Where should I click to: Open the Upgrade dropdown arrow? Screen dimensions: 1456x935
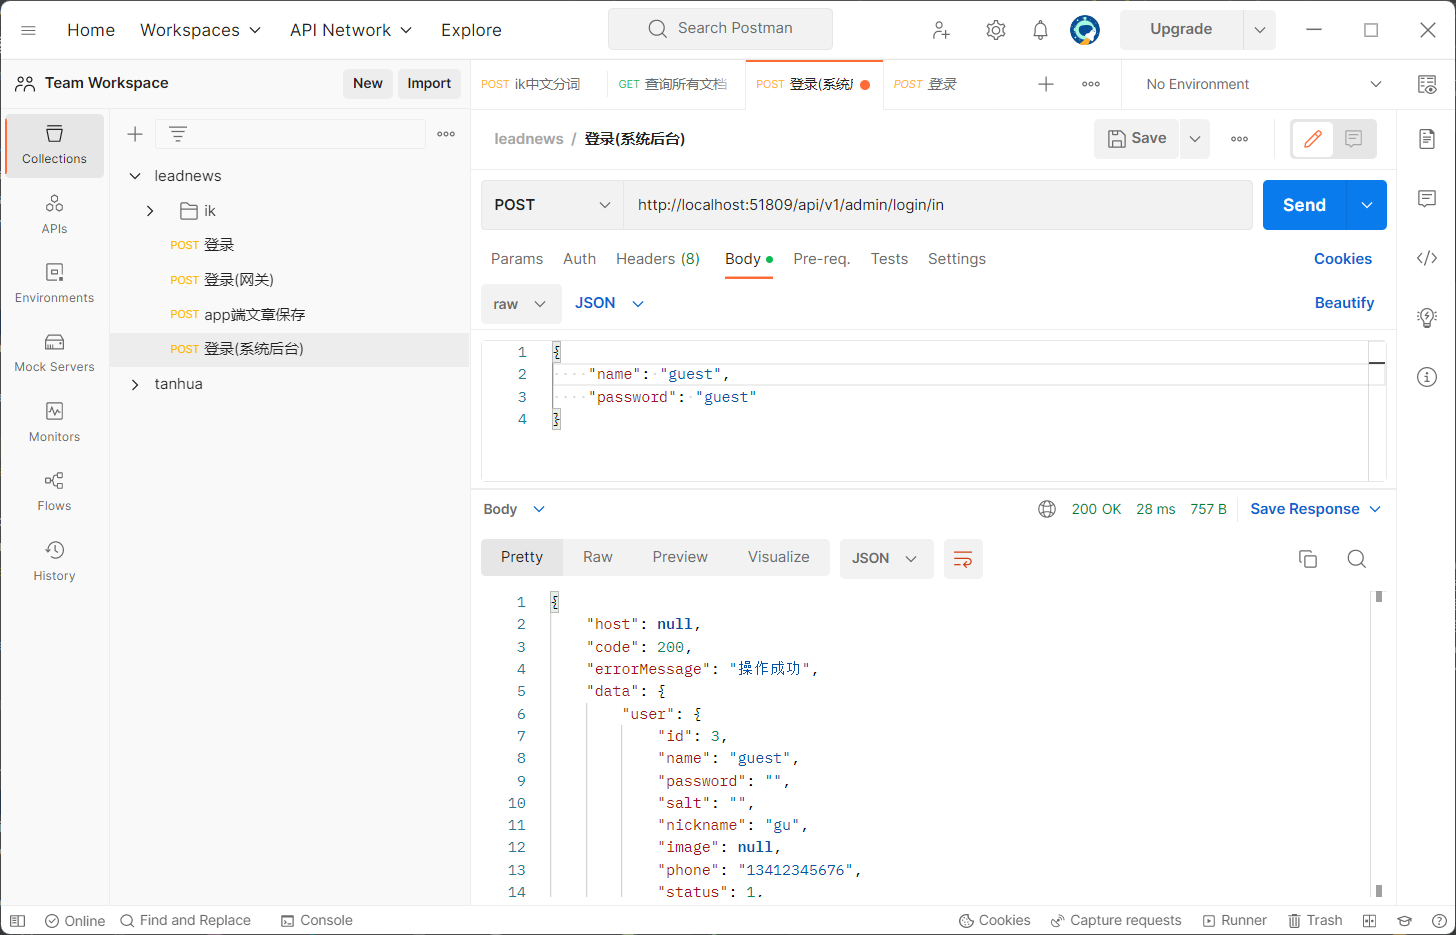(1260, 30)
